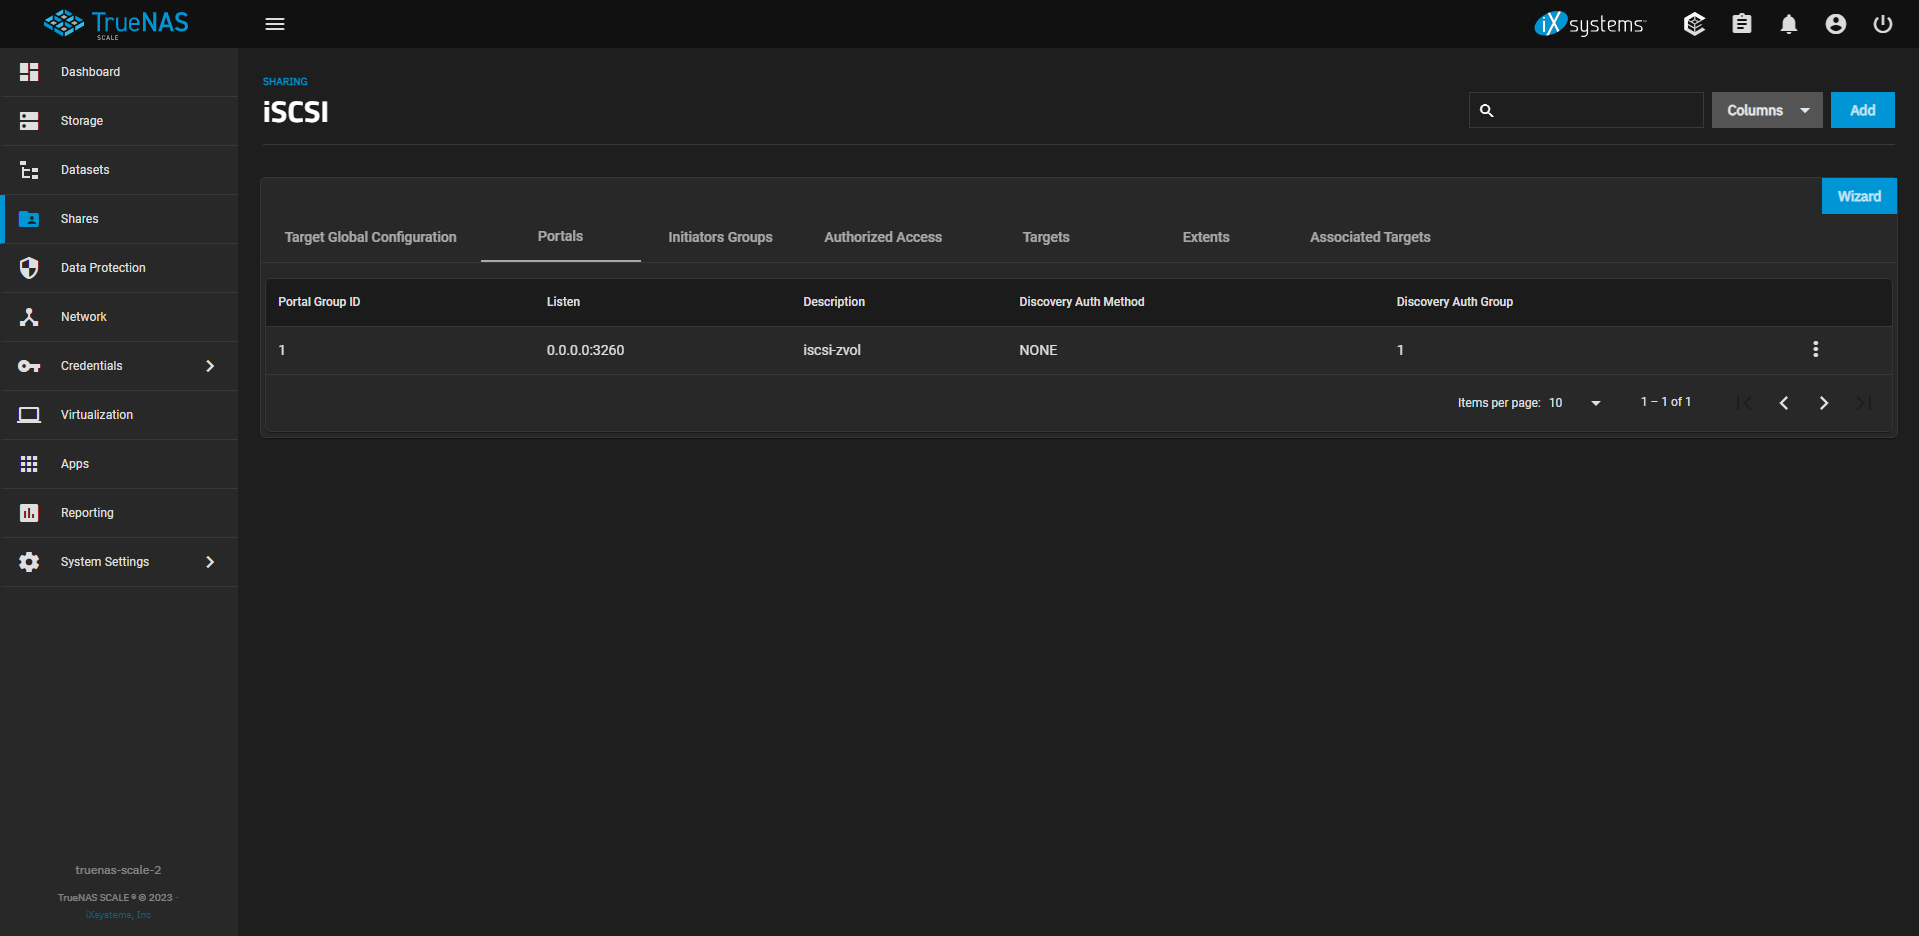
Task: Click the previous page arrow in paginator
Action: coord(1783,403)
